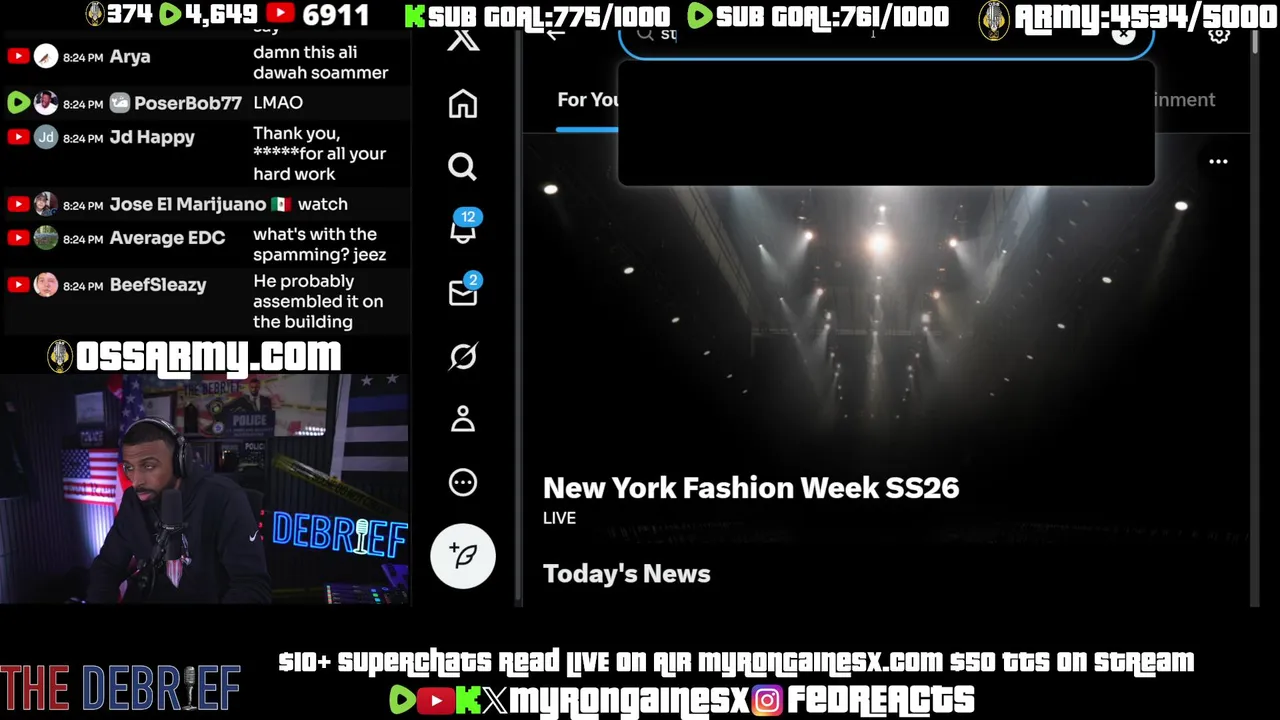Click Arya's chat avatar
1280x720 pixels.
pos(46,57)
